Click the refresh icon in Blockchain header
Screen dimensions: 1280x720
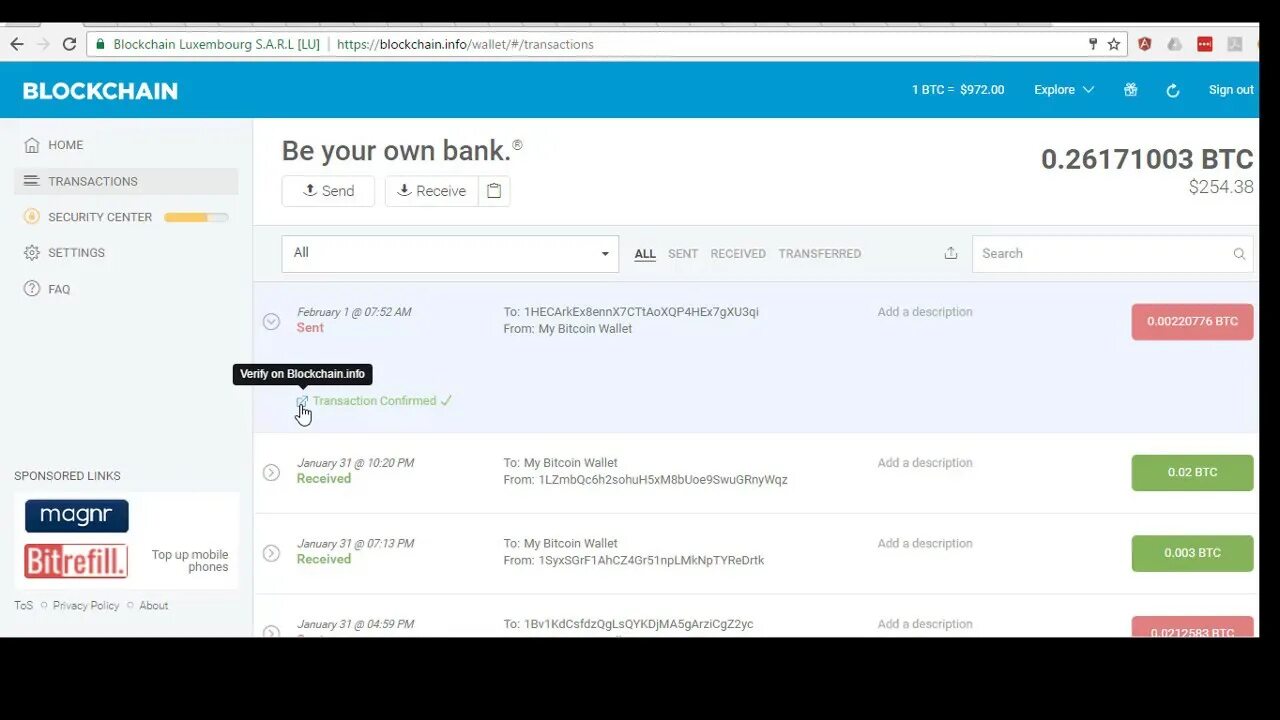pos(1173,90)
